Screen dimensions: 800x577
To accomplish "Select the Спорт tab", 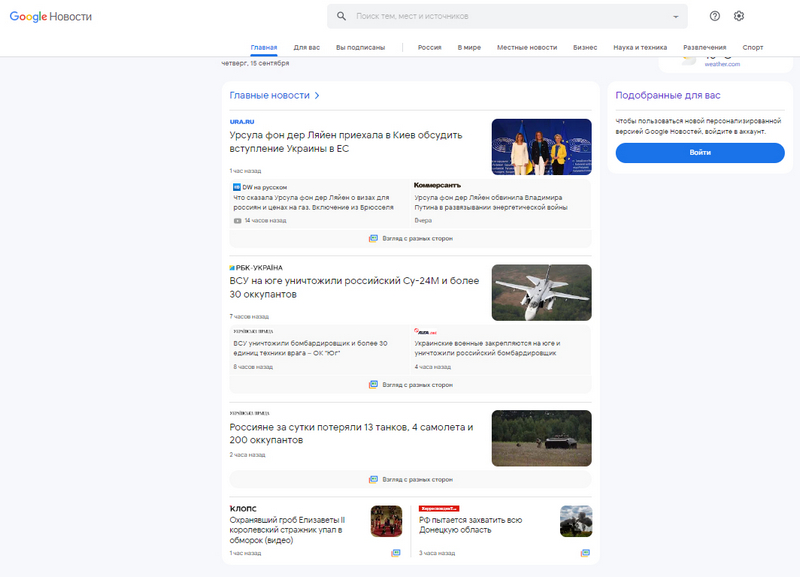I will [753, 47].
